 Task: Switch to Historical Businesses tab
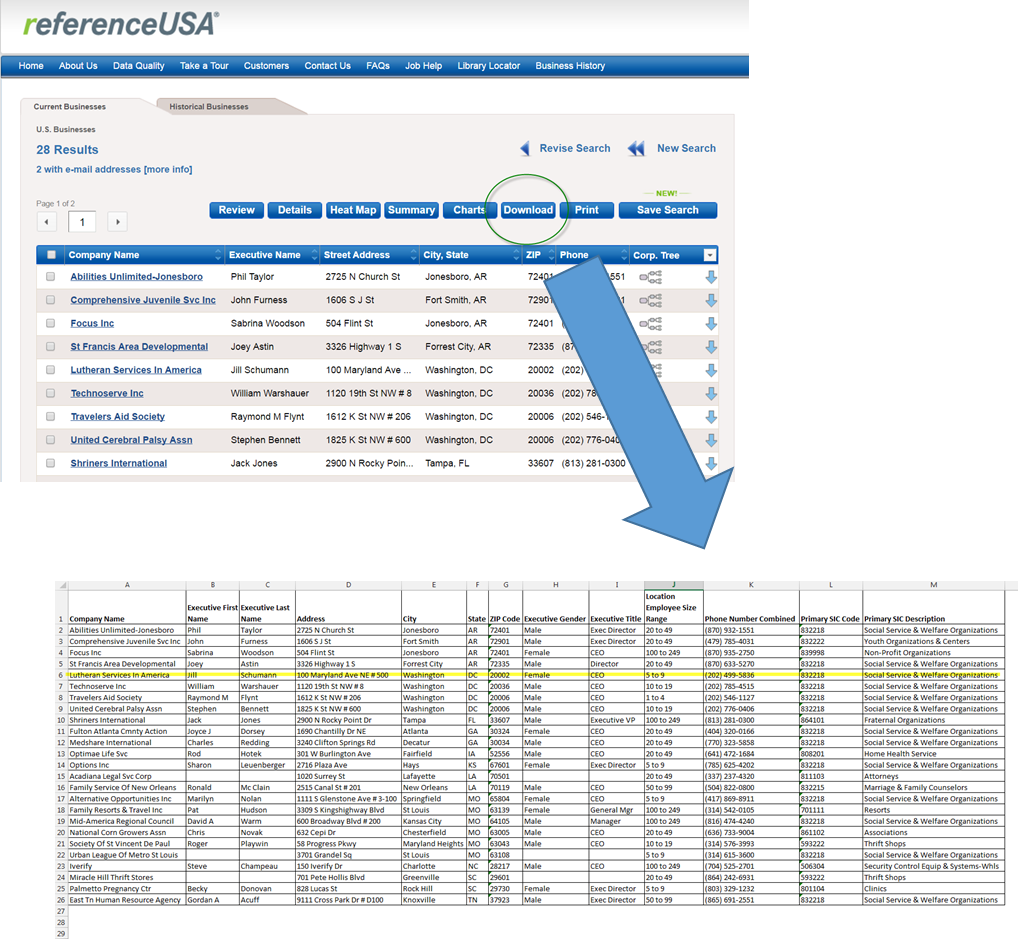coord(209,107)
